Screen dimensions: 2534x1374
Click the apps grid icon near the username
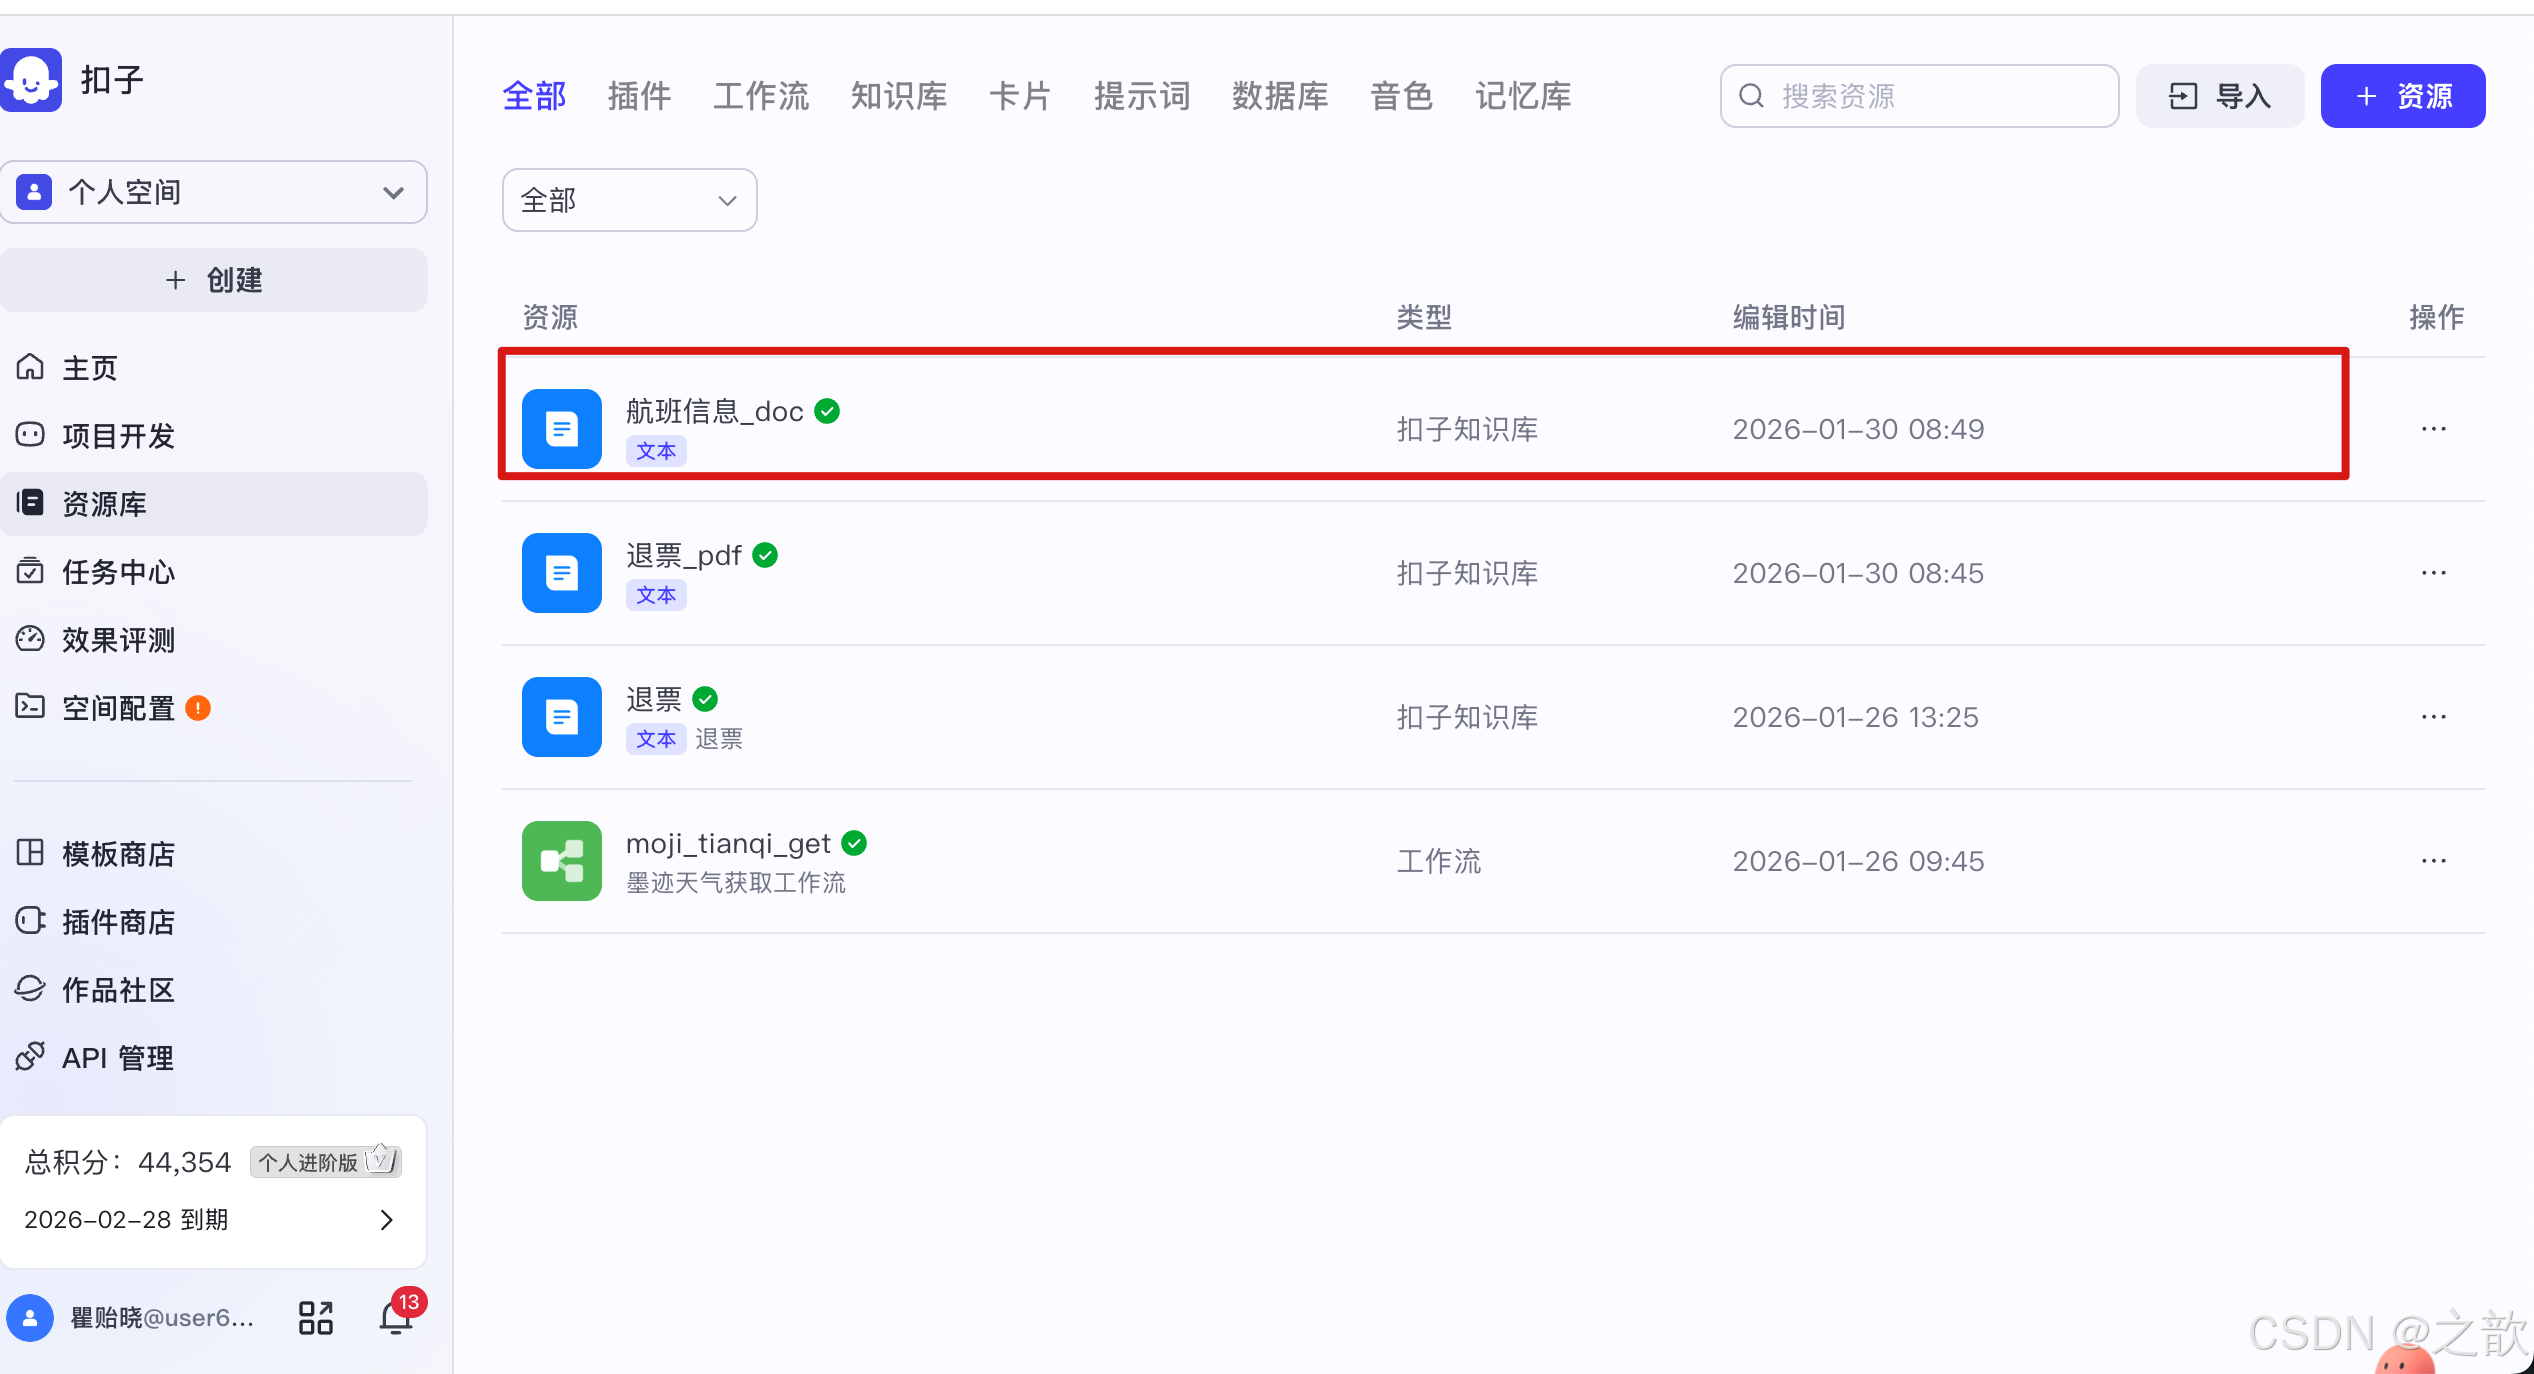316,1317
